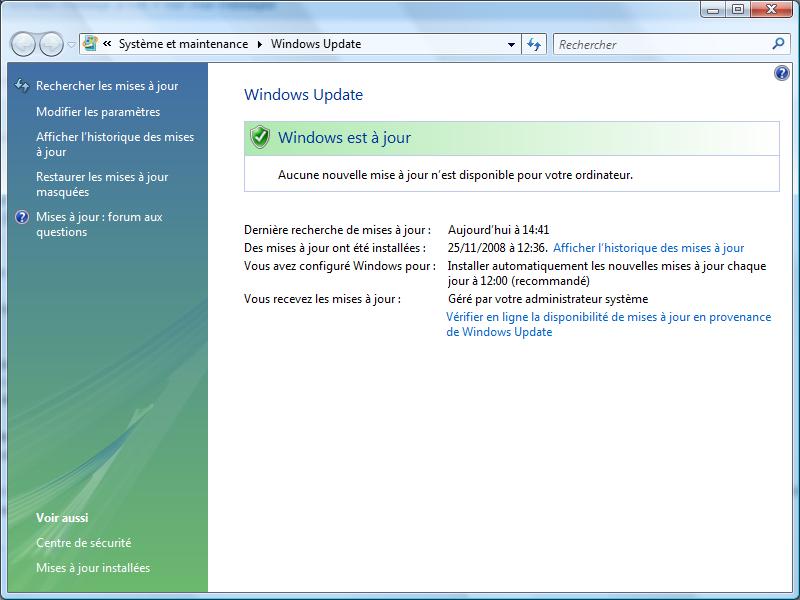The height and width of the screenshot is (600, 800).
Task: Close the Windows Update window
Action: pyautogui.click(x=771, y=9)
